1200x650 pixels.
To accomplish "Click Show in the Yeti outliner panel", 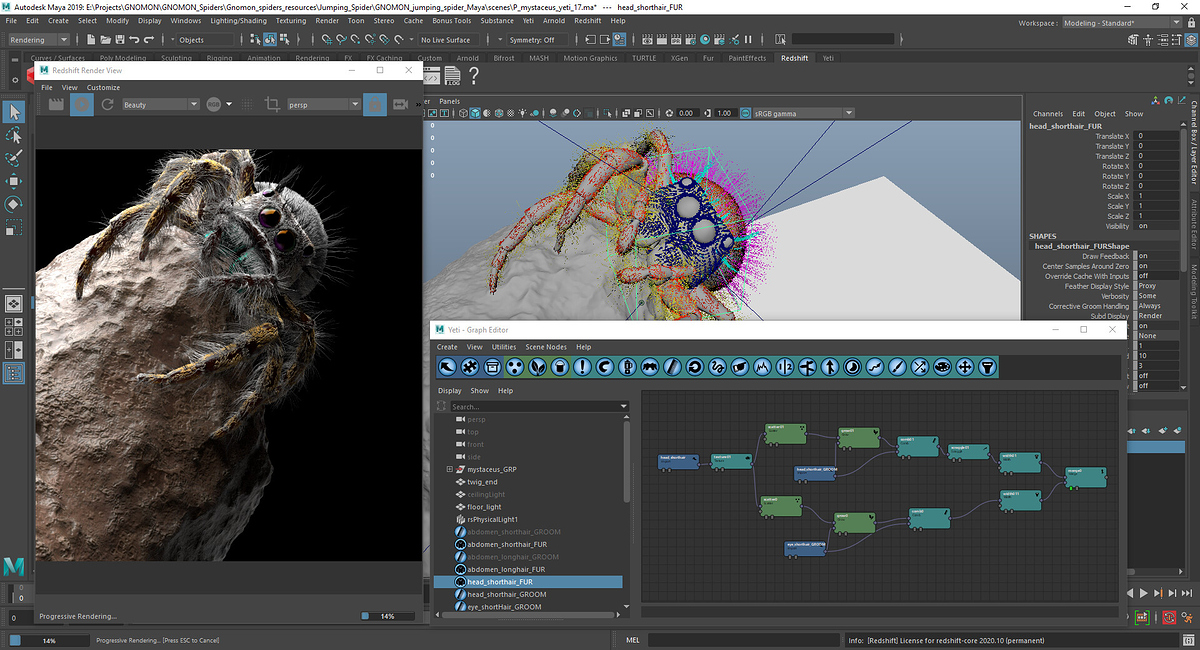I will (480, 390).
